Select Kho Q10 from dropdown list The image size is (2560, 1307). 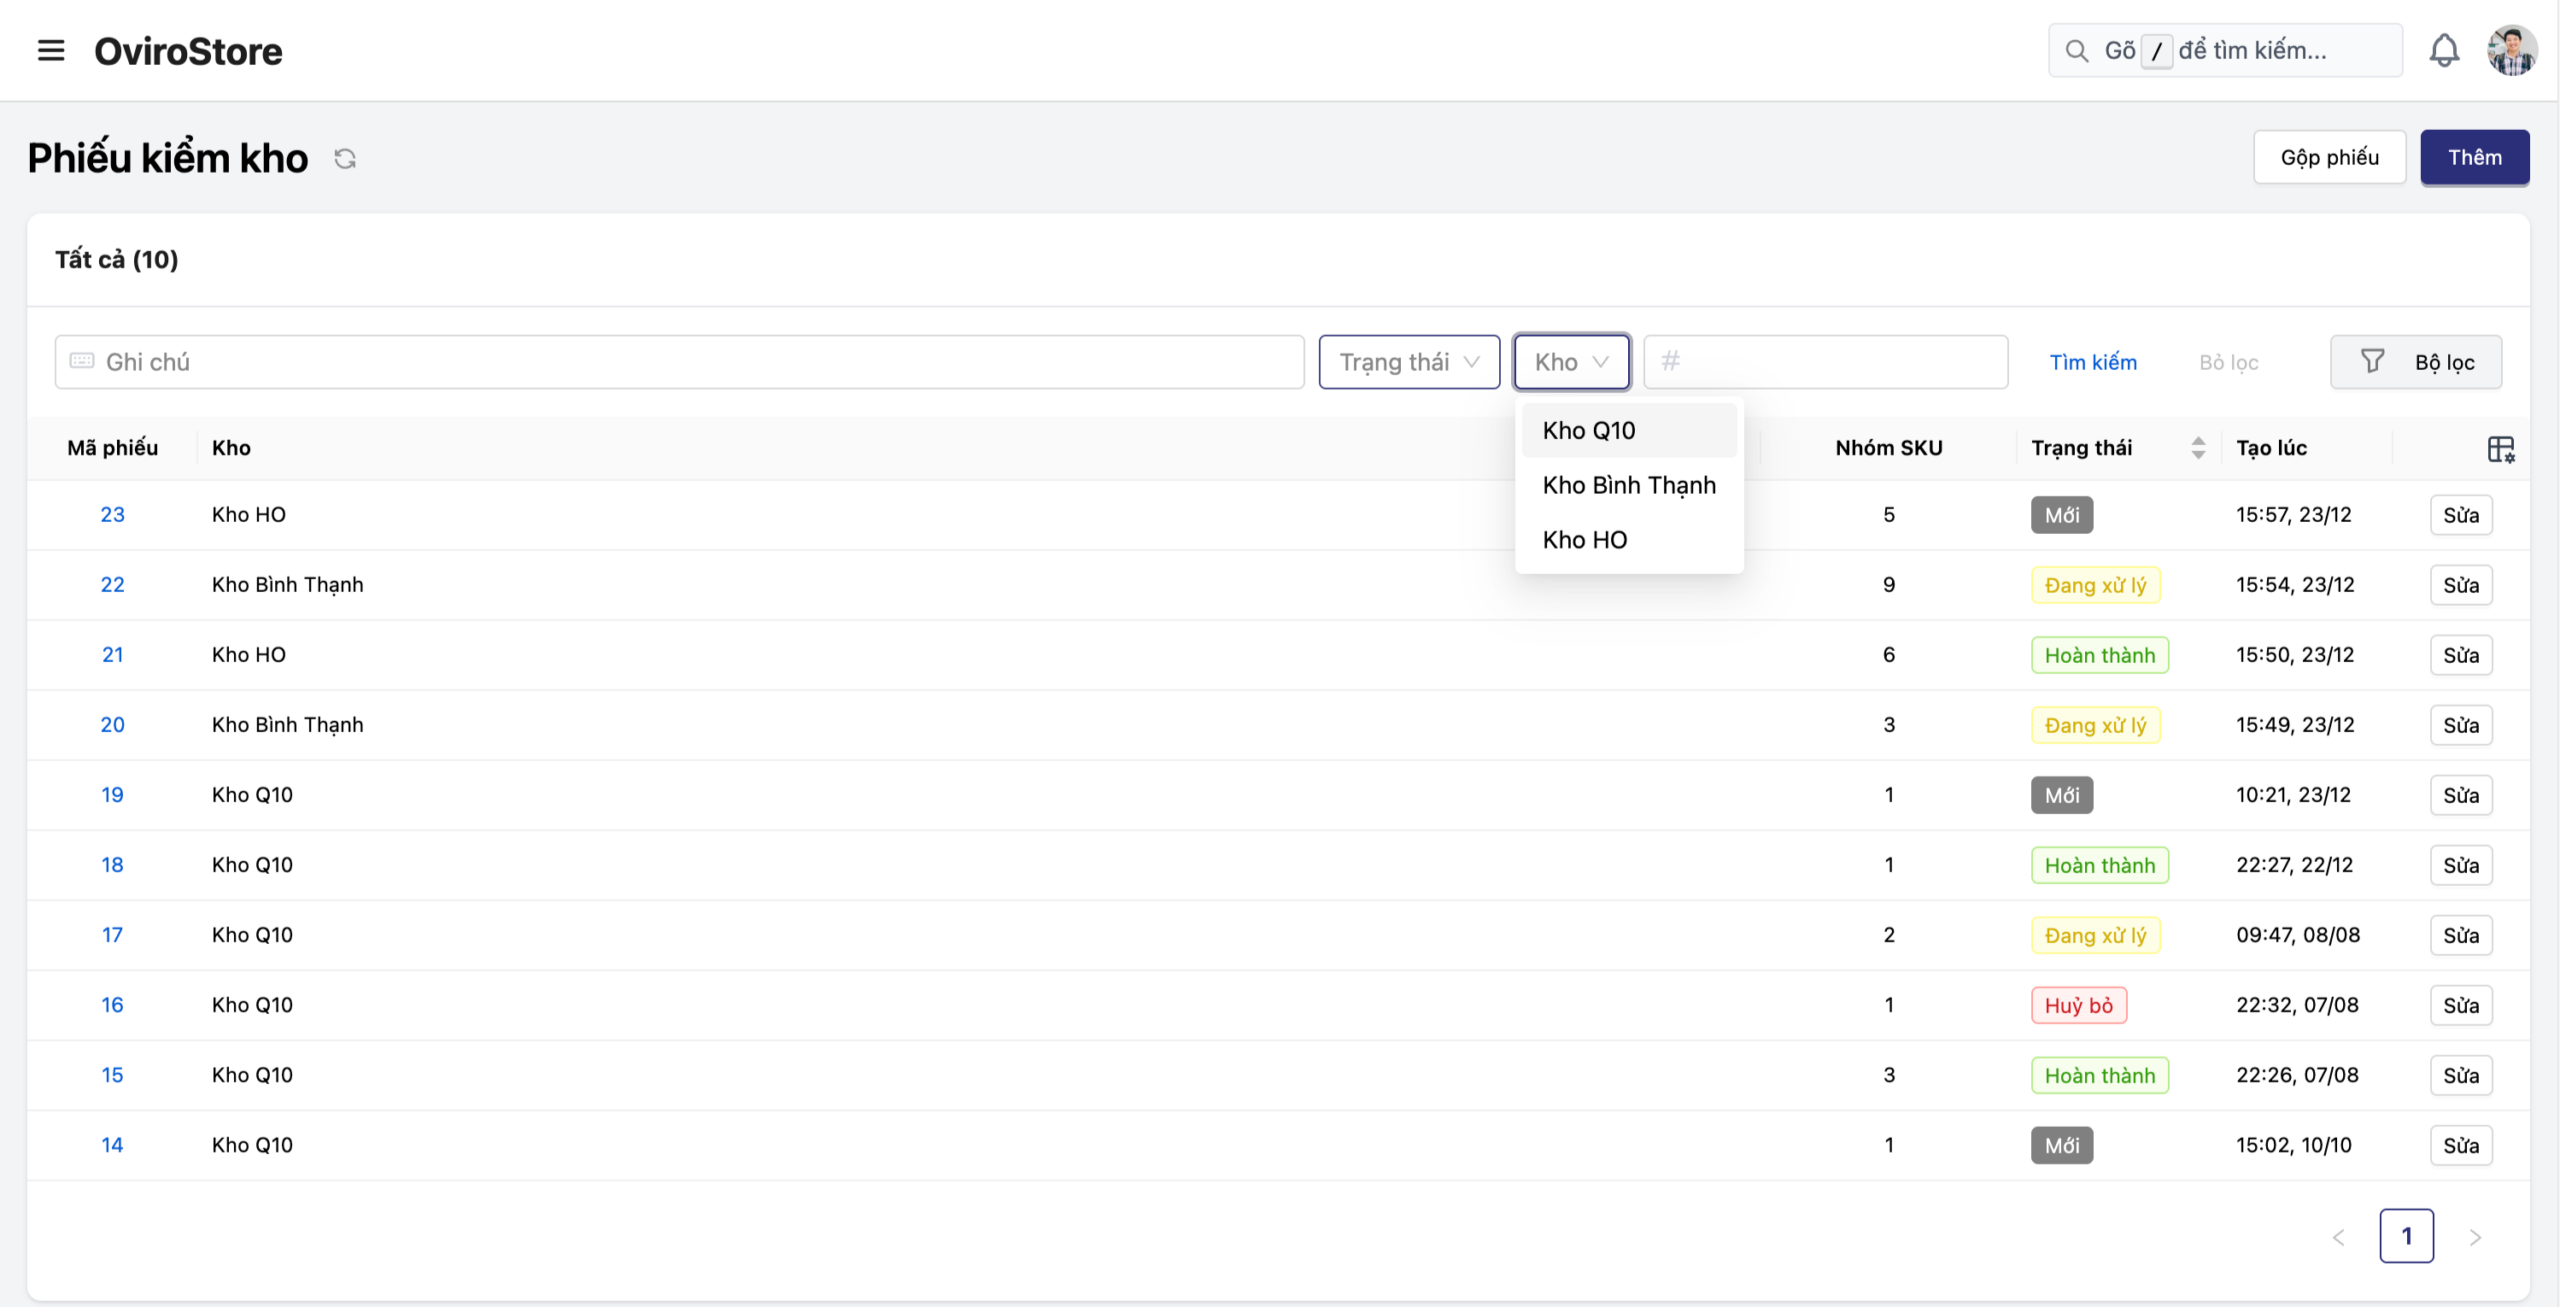point(1589,431)
